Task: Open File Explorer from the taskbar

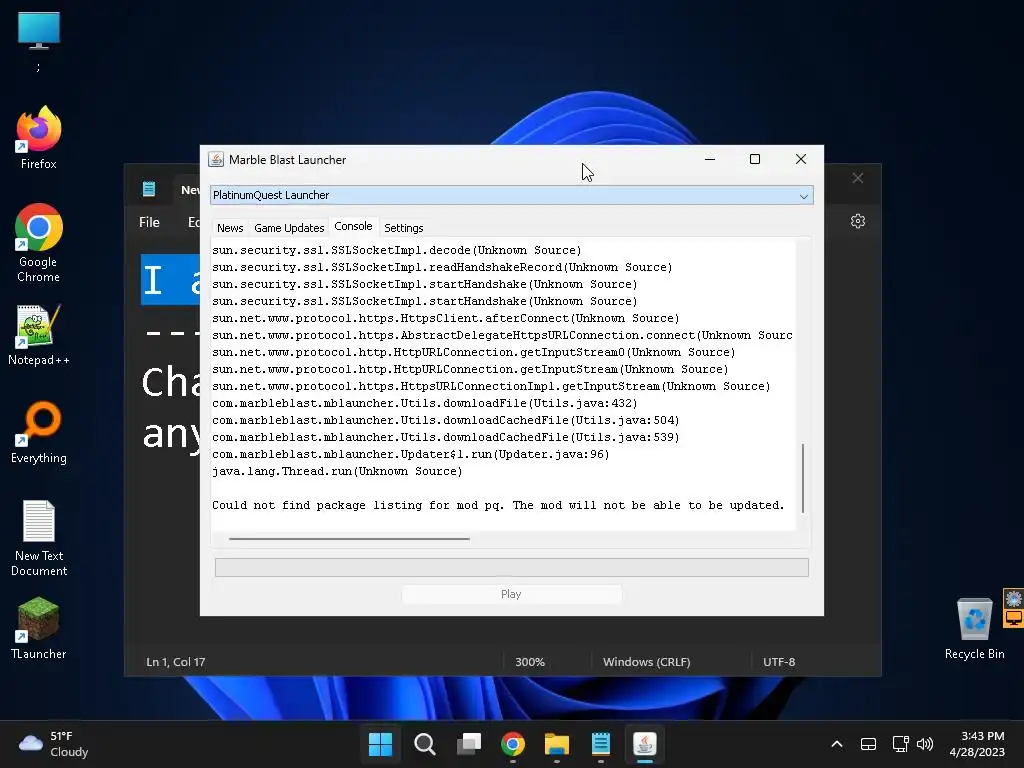Action: point(557,744)
